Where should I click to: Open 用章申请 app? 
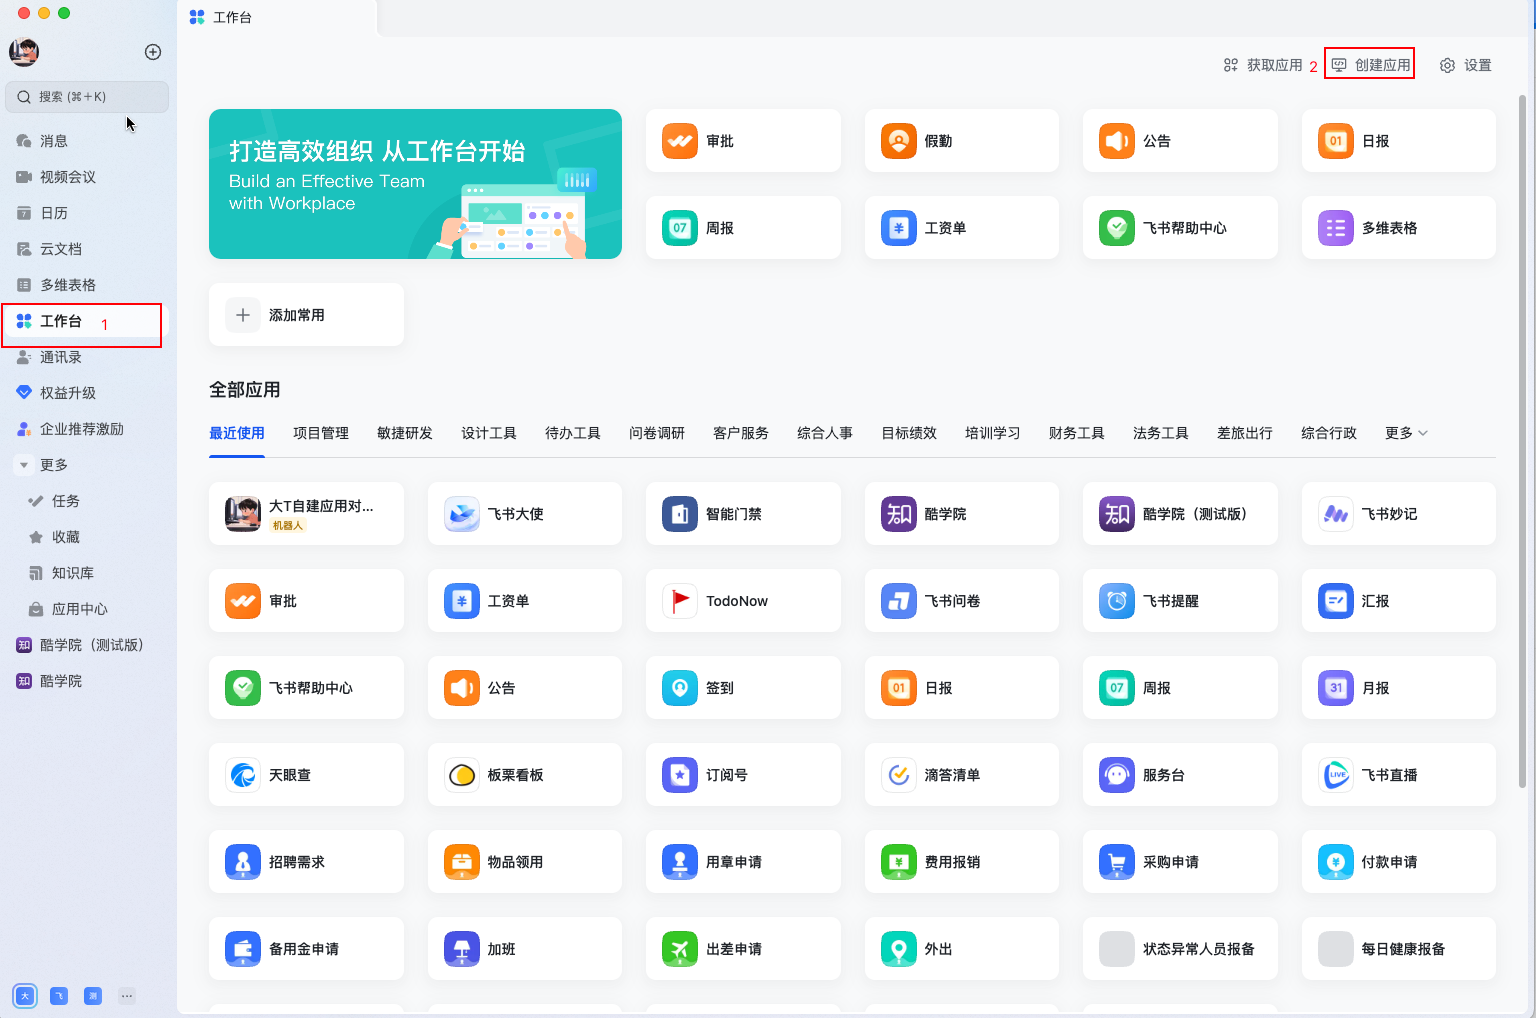(743, 862)
